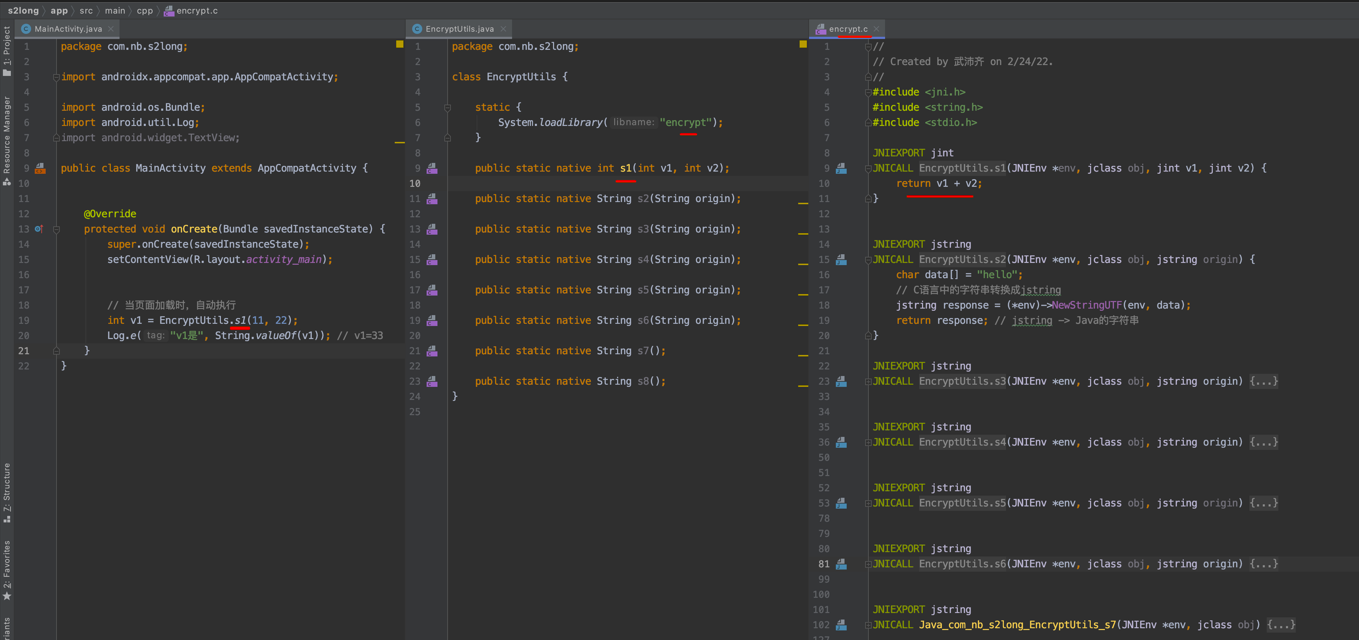
Task: Open the Resource Manager side panel
Action: click(7, 140)
